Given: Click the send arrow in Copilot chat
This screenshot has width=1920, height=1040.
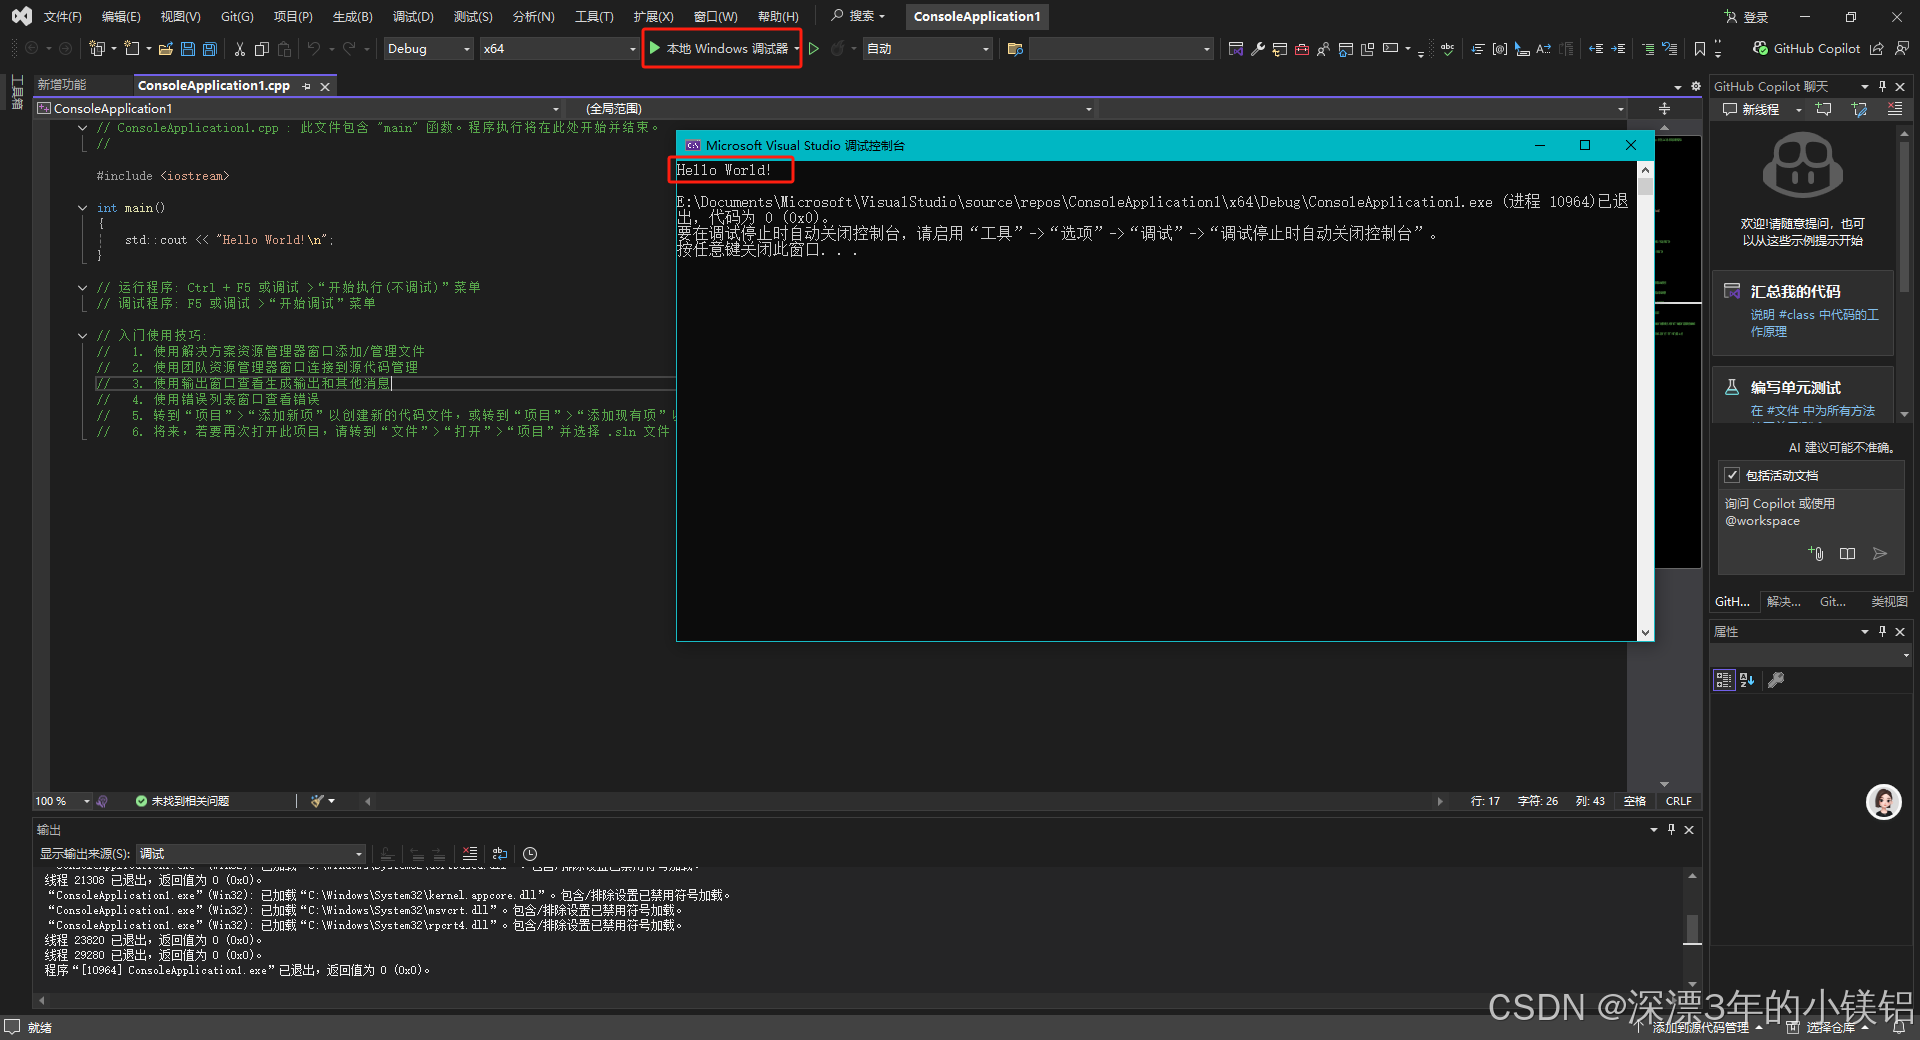Looking at the screenshot, I should (1880, 553).
